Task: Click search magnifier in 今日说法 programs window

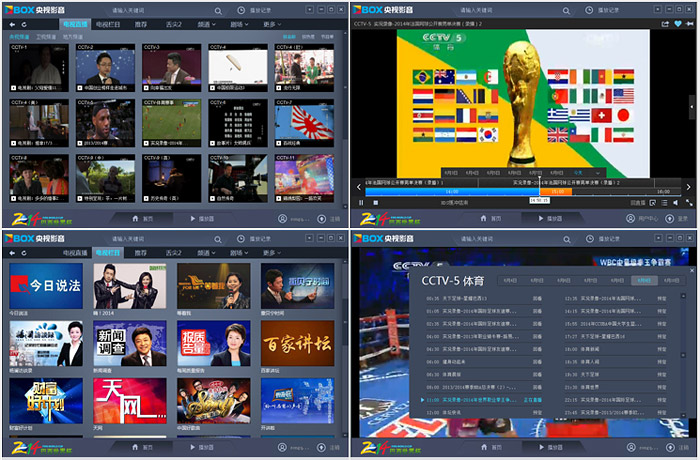Action: pyautogui.click(x=218, y=239)
